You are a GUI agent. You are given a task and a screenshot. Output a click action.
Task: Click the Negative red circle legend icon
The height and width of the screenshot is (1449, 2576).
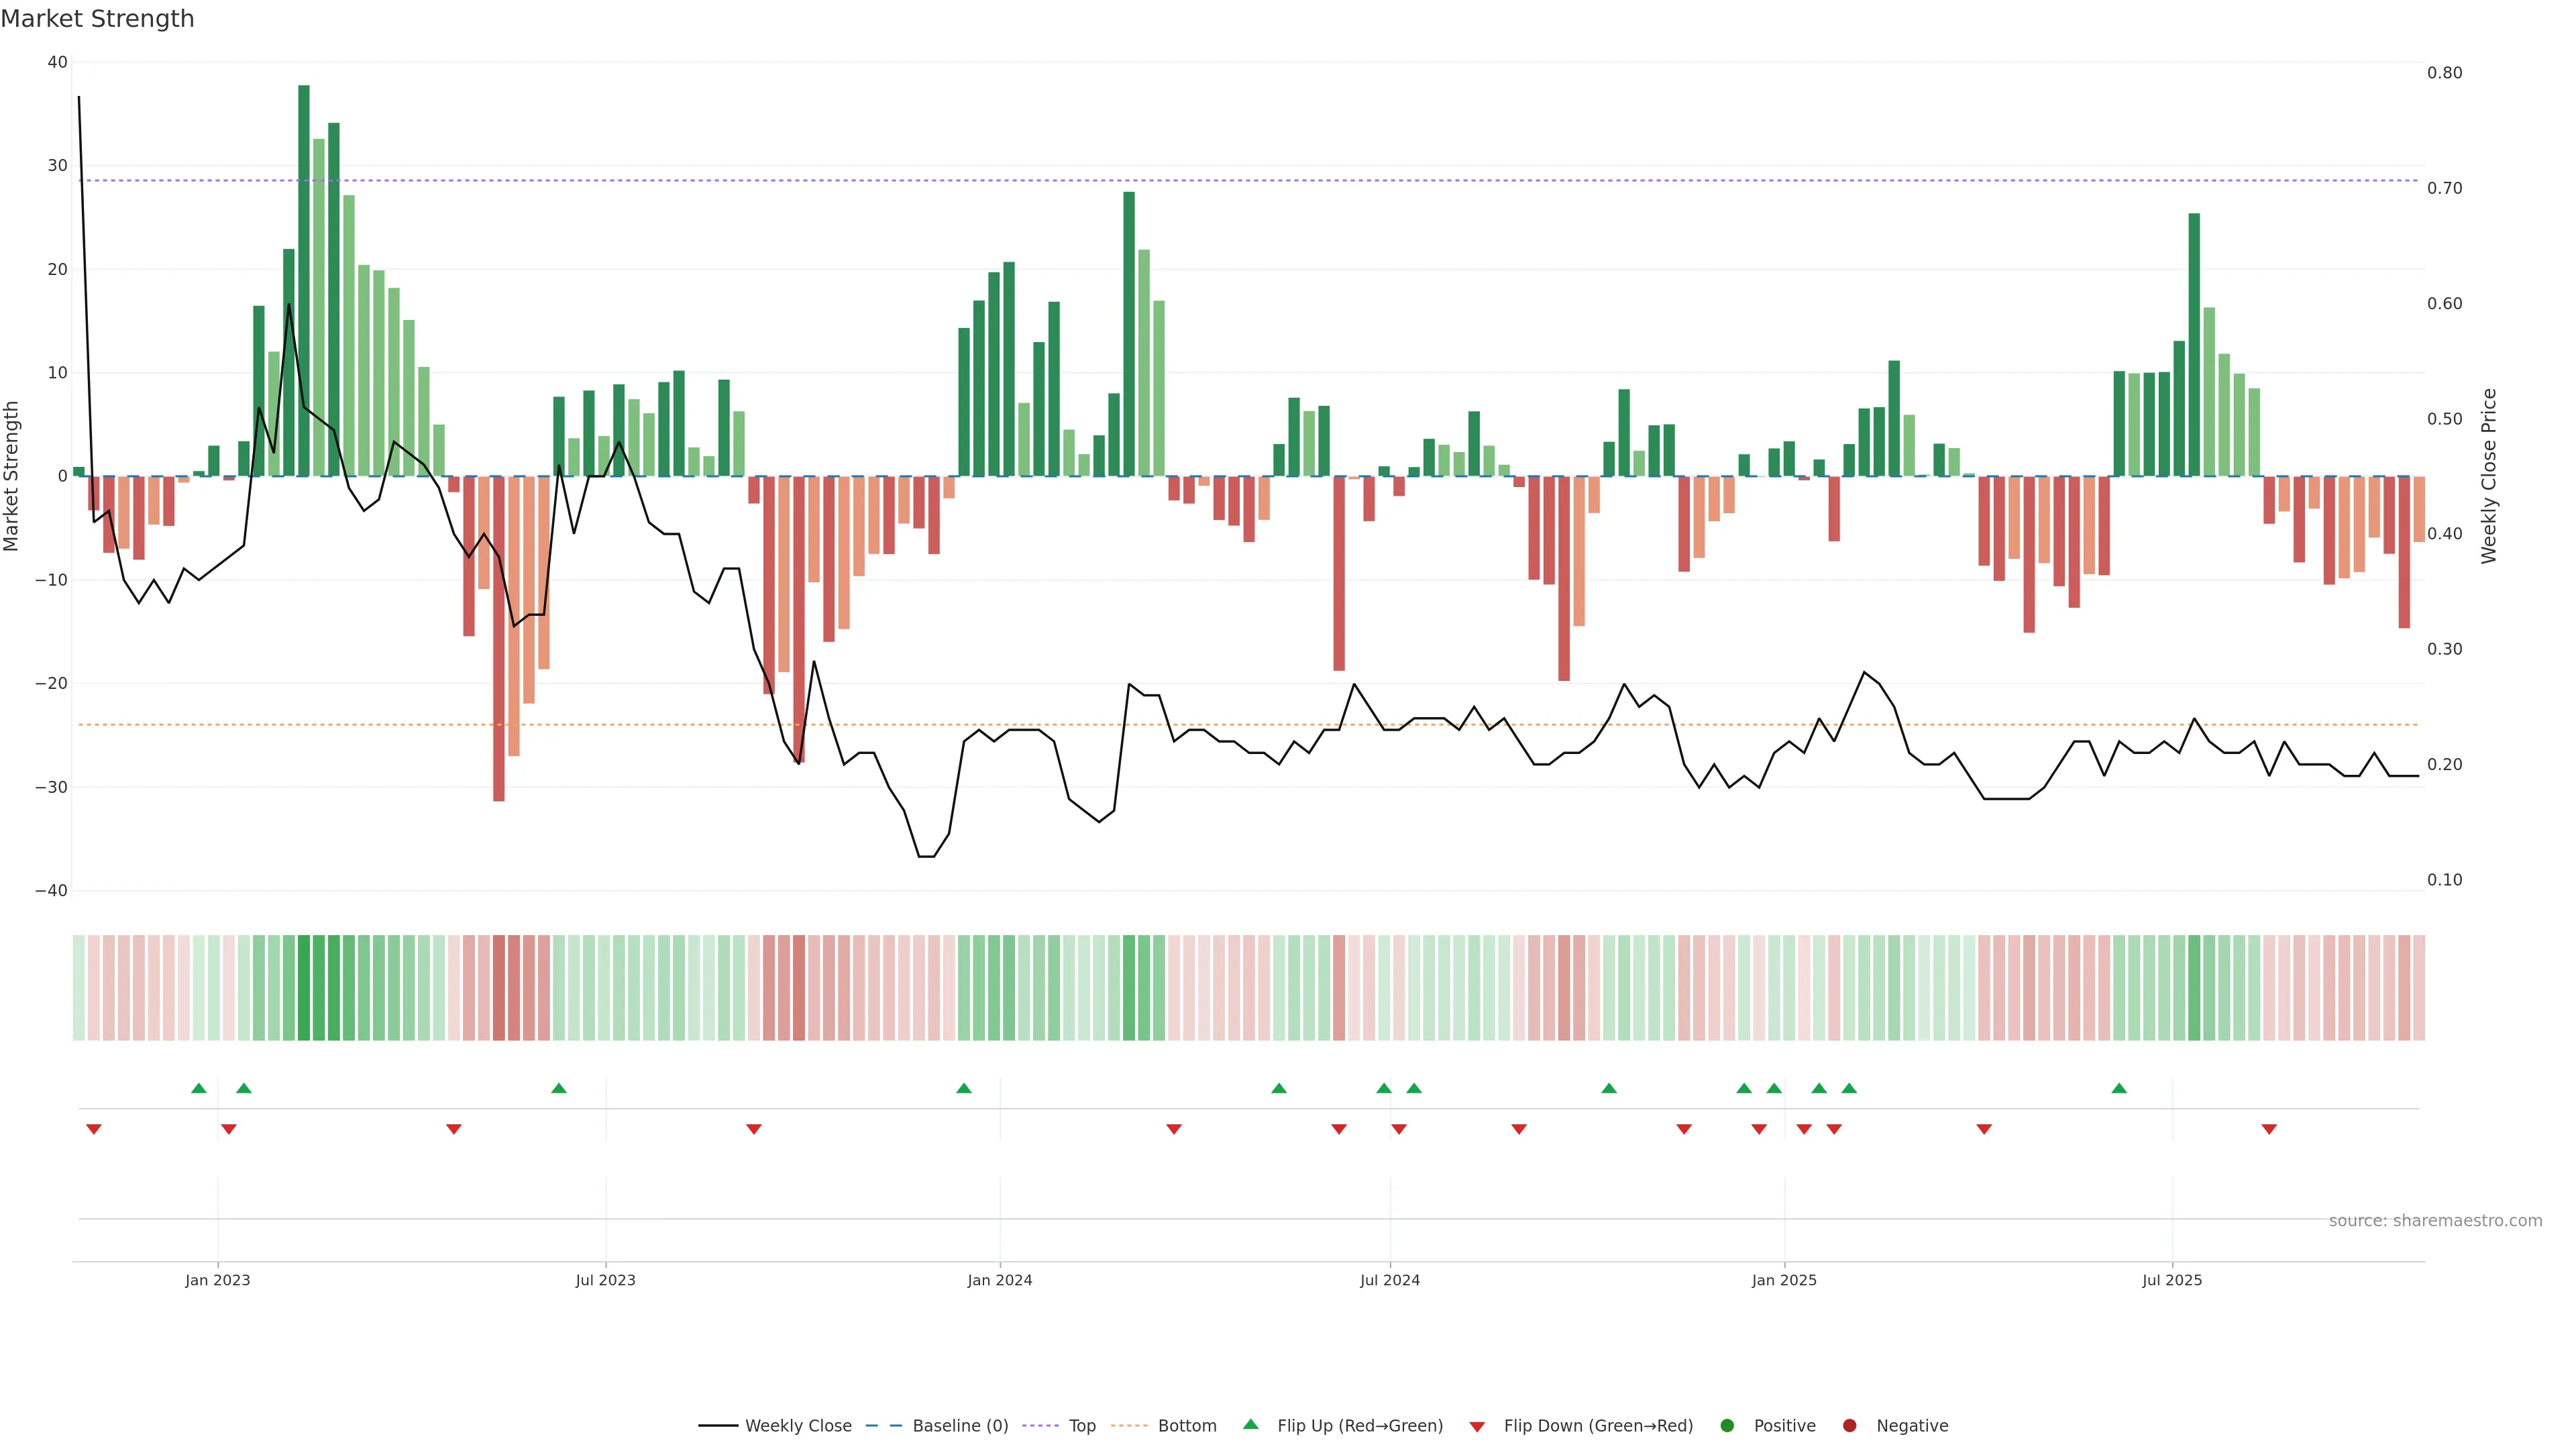[1849, 1425]
